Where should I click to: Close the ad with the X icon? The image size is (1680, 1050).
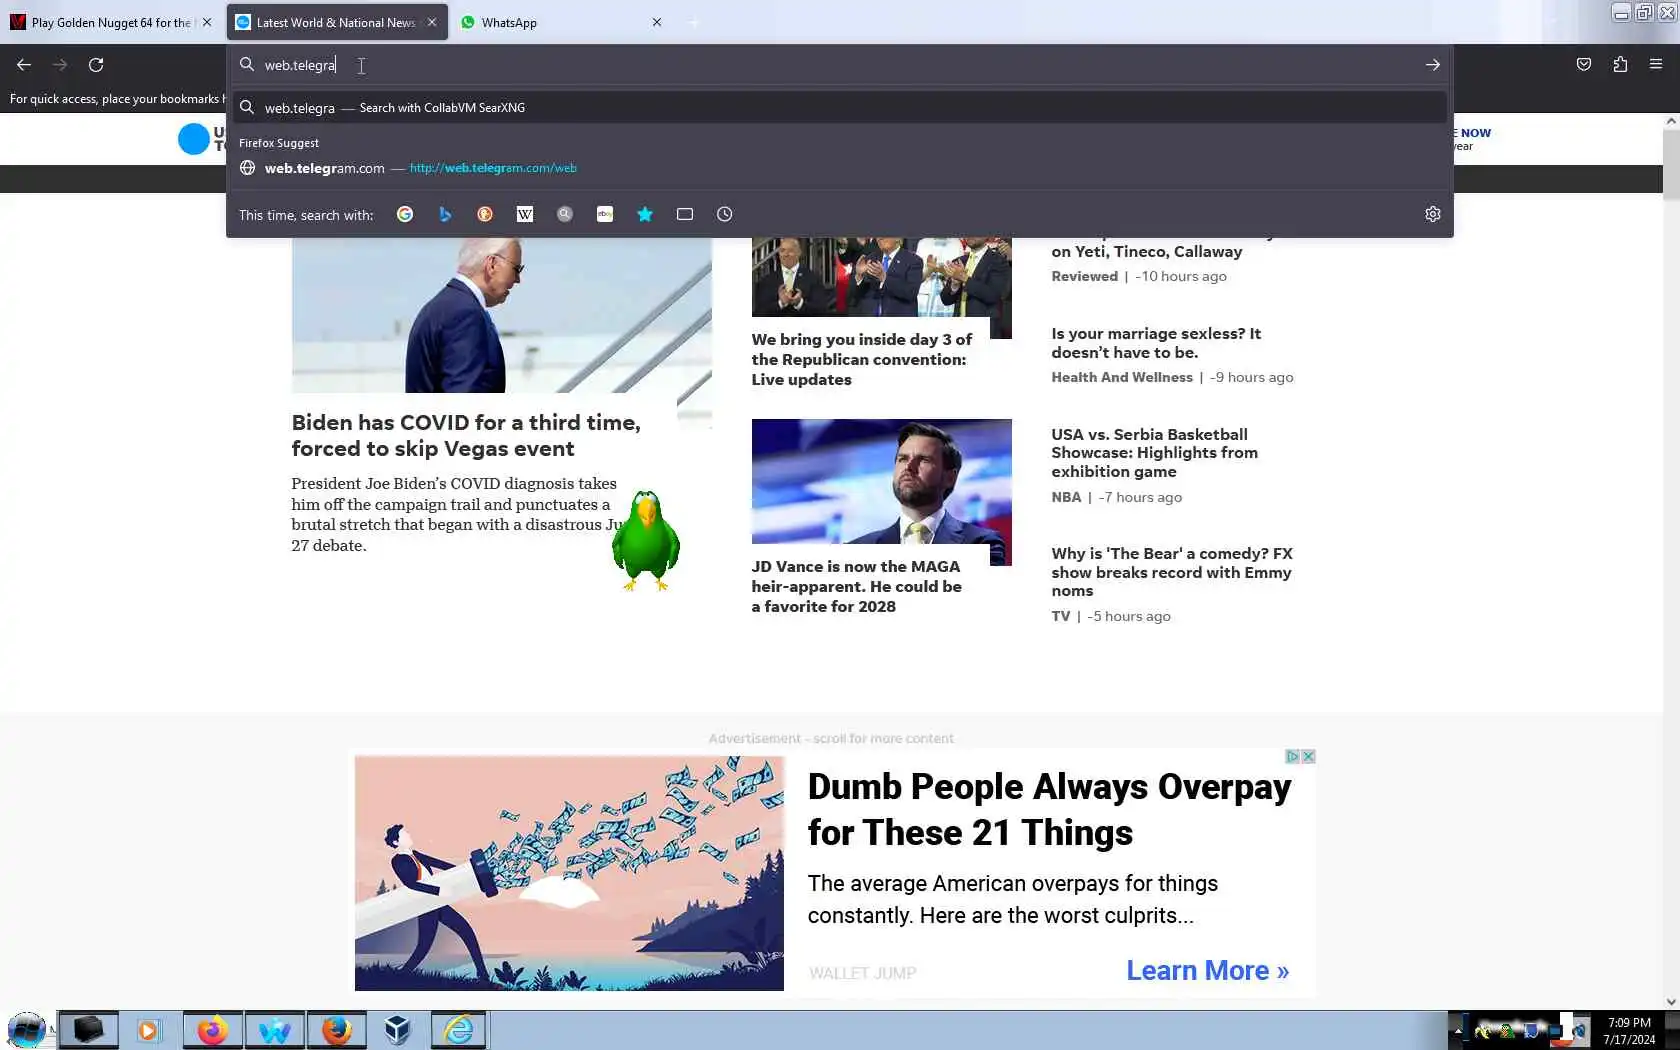1308,757
